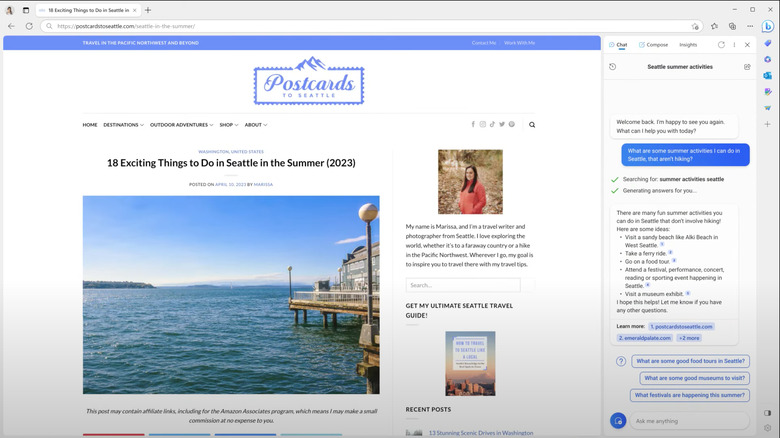Ask about good museums to visit
The width and height of the screenshot is (780, 438).
tap(694, 378)
